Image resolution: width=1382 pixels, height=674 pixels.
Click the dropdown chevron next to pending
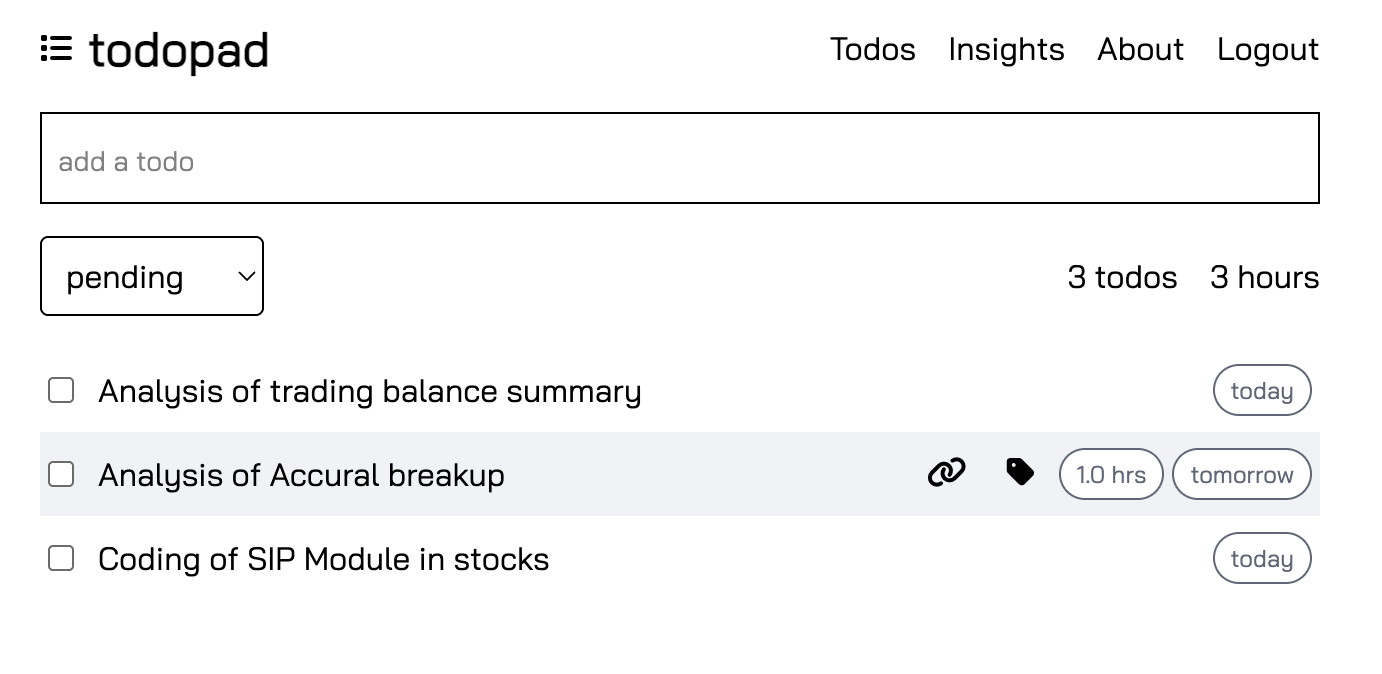pyautogui.click(x=246, y=277)
